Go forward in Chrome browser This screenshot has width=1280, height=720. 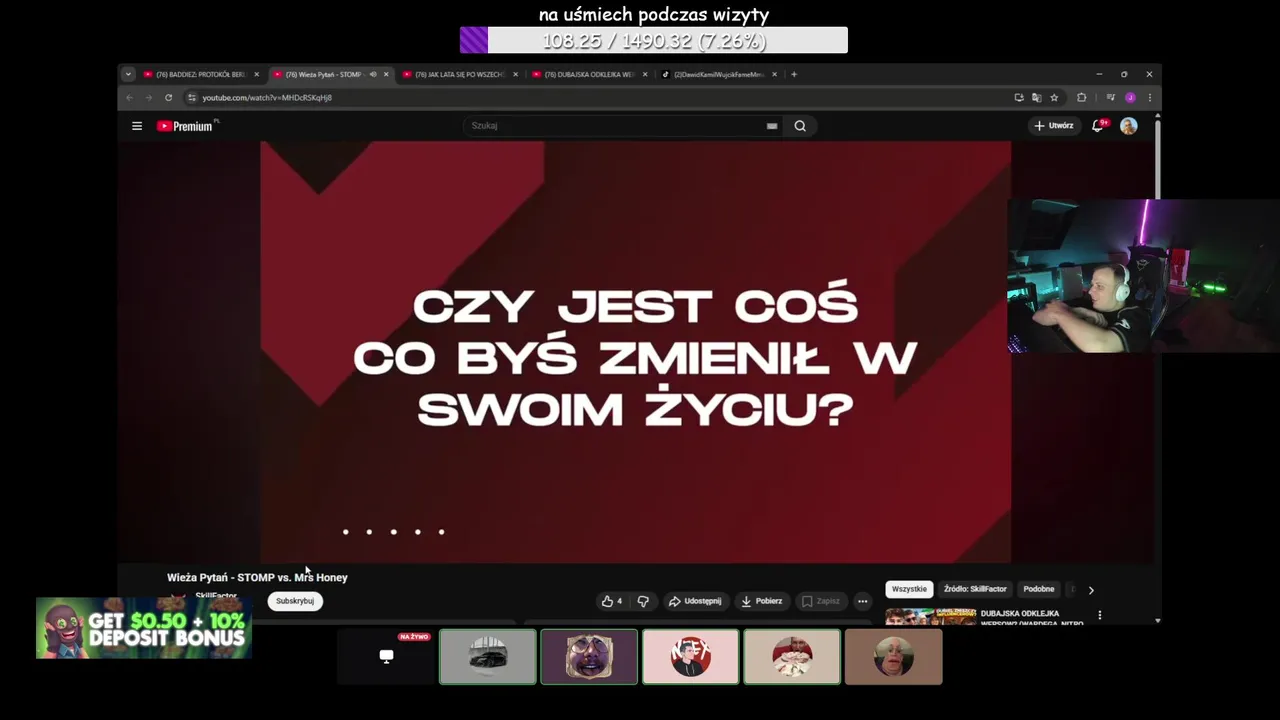point(148,97)
